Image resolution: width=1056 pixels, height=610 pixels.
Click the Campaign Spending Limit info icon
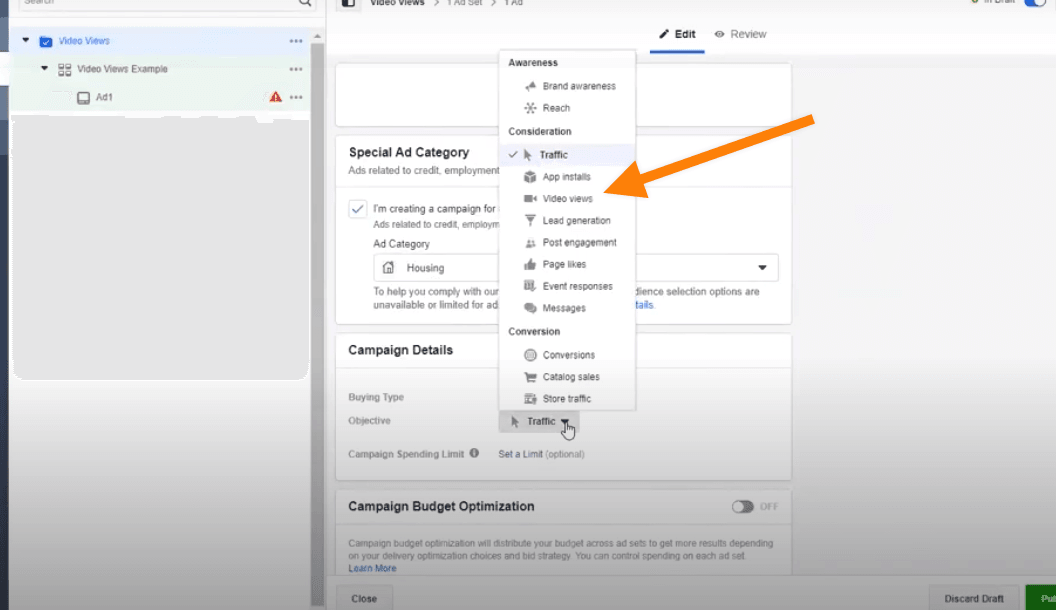474,453
